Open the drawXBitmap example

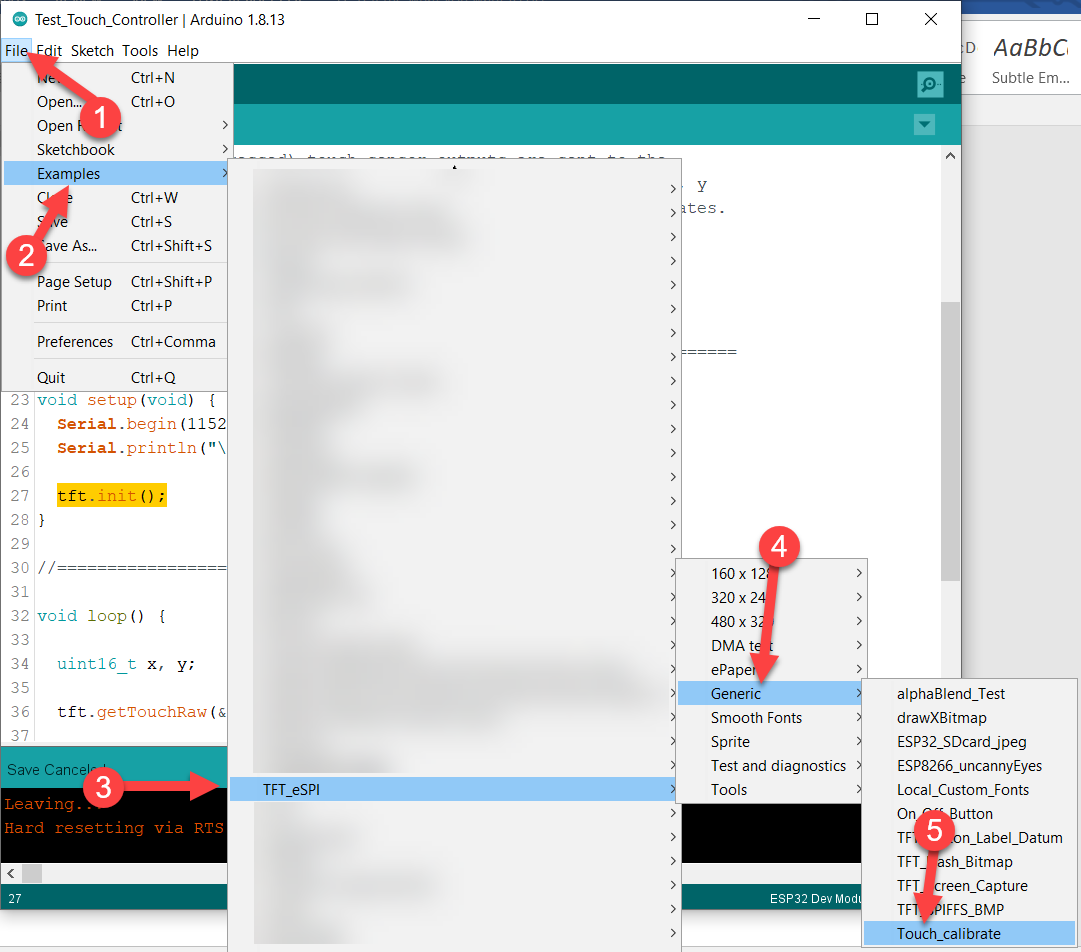tap(969, 718)
